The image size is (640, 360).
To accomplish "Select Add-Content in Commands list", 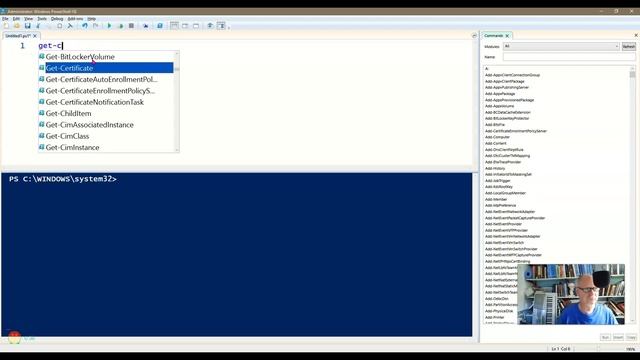I will coord(496,143).
